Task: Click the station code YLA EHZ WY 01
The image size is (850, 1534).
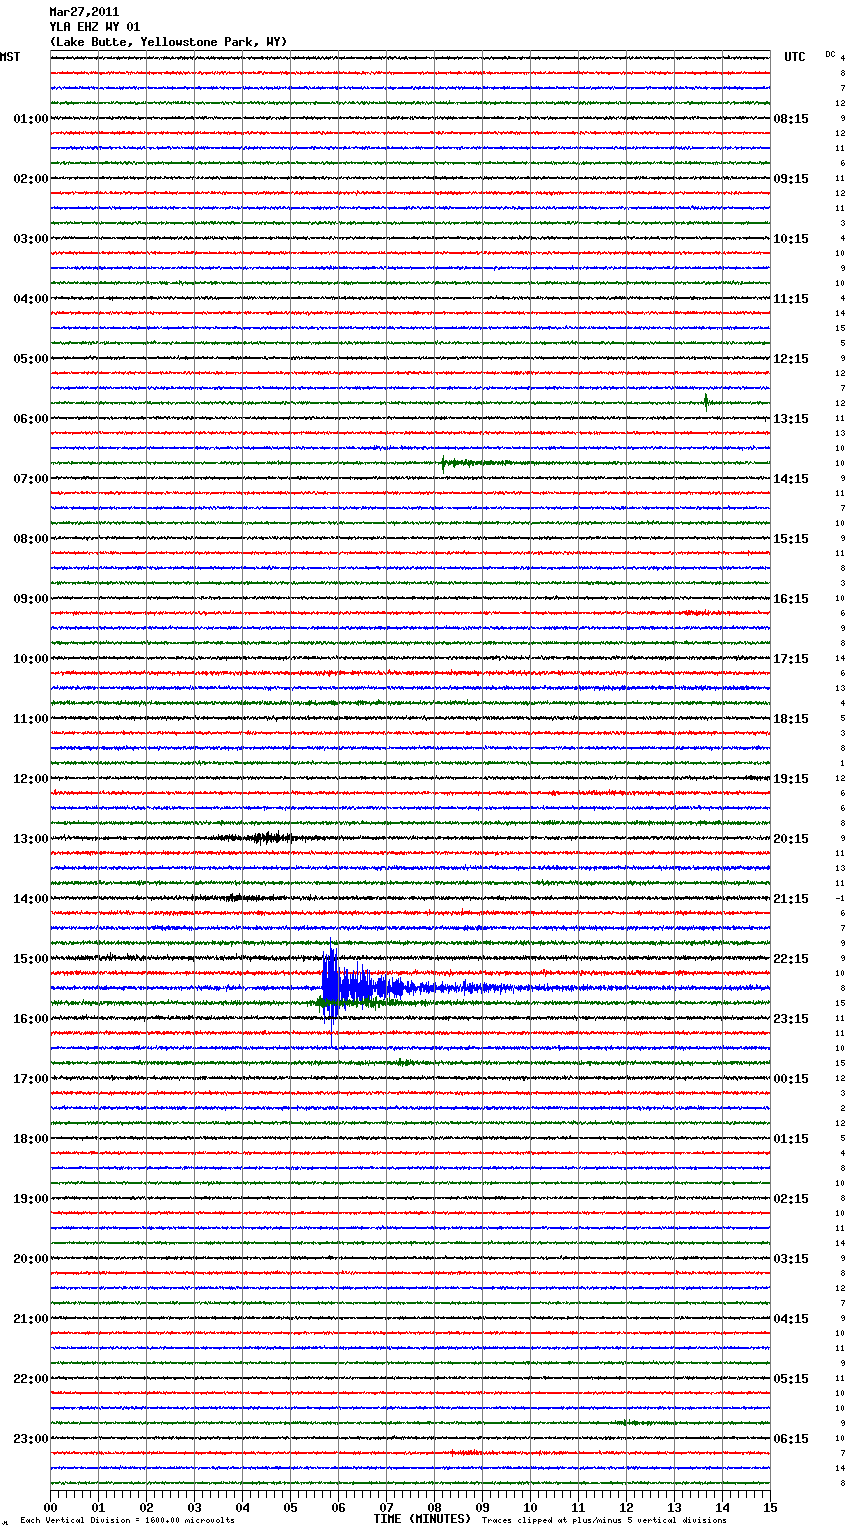Action: (x=95, y=27)
